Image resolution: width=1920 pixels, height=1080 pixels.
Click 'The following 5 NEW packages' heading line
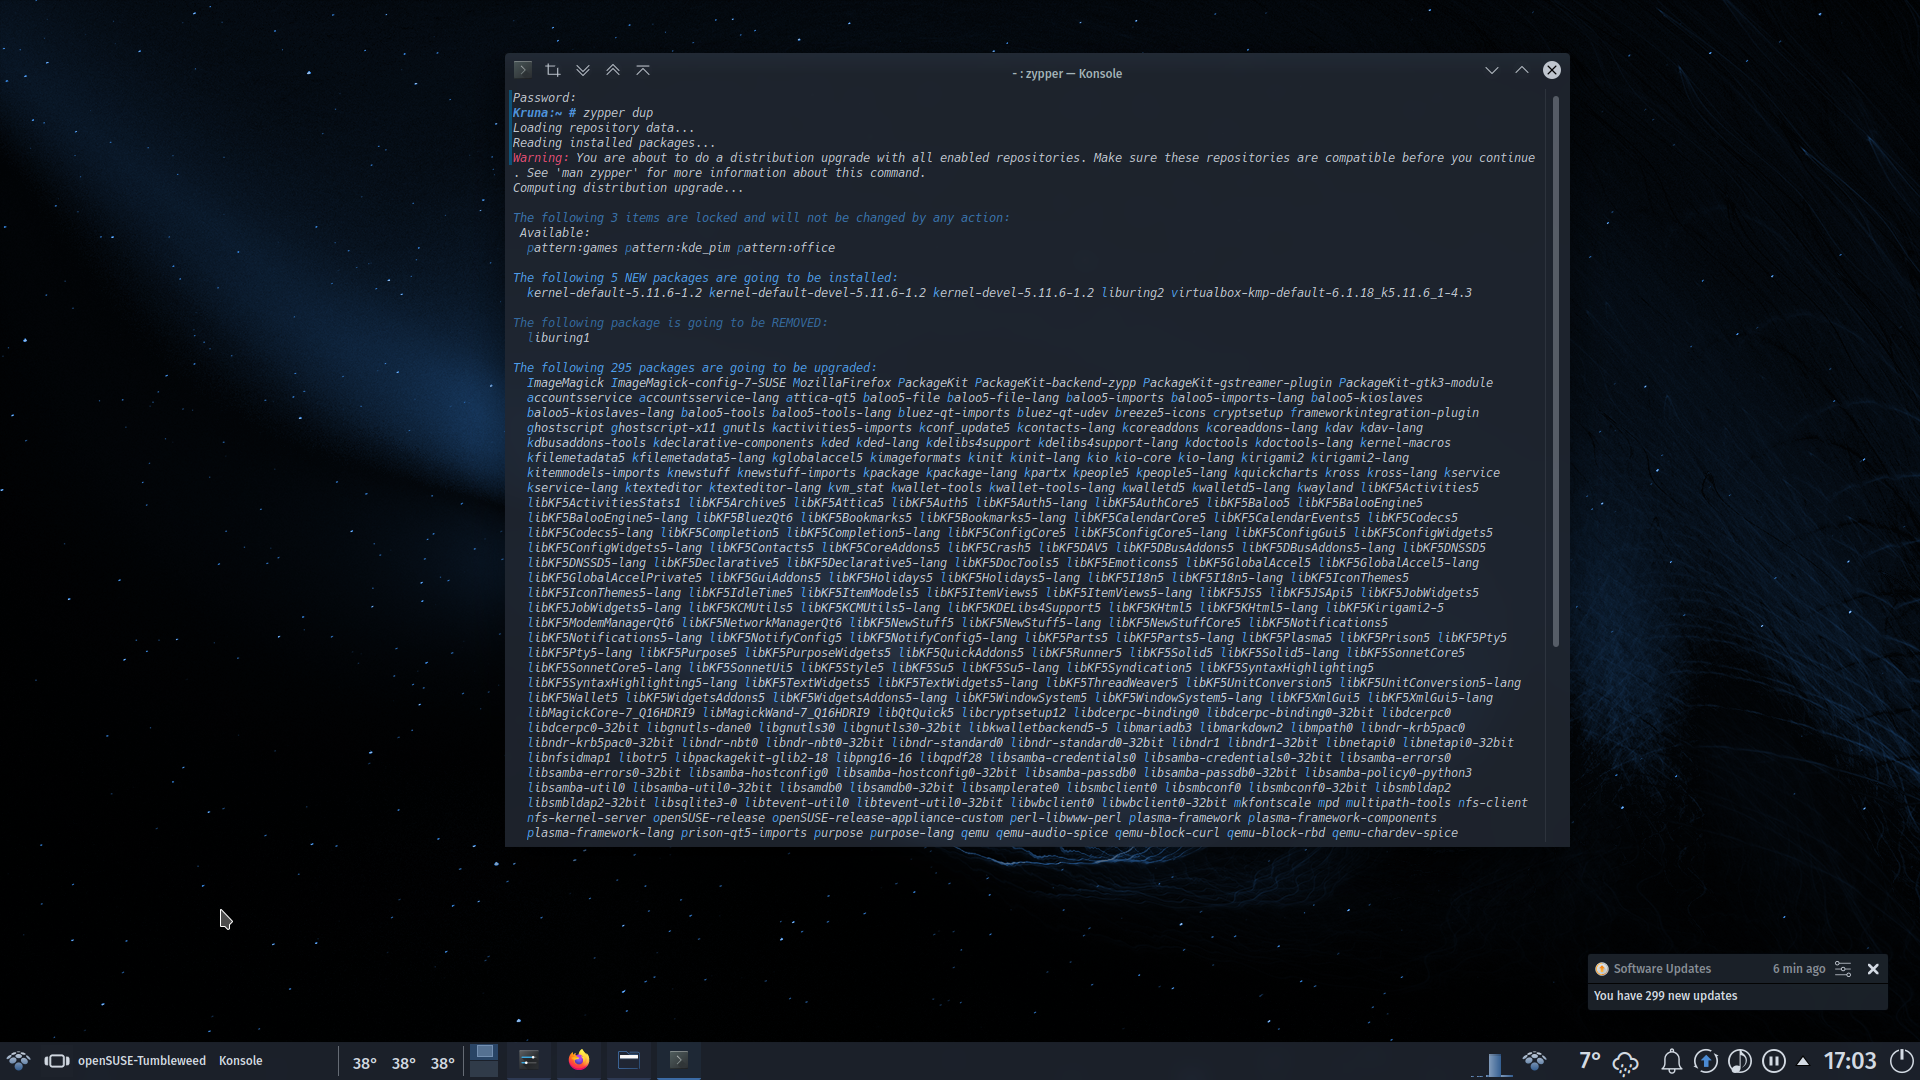point(705,278)
